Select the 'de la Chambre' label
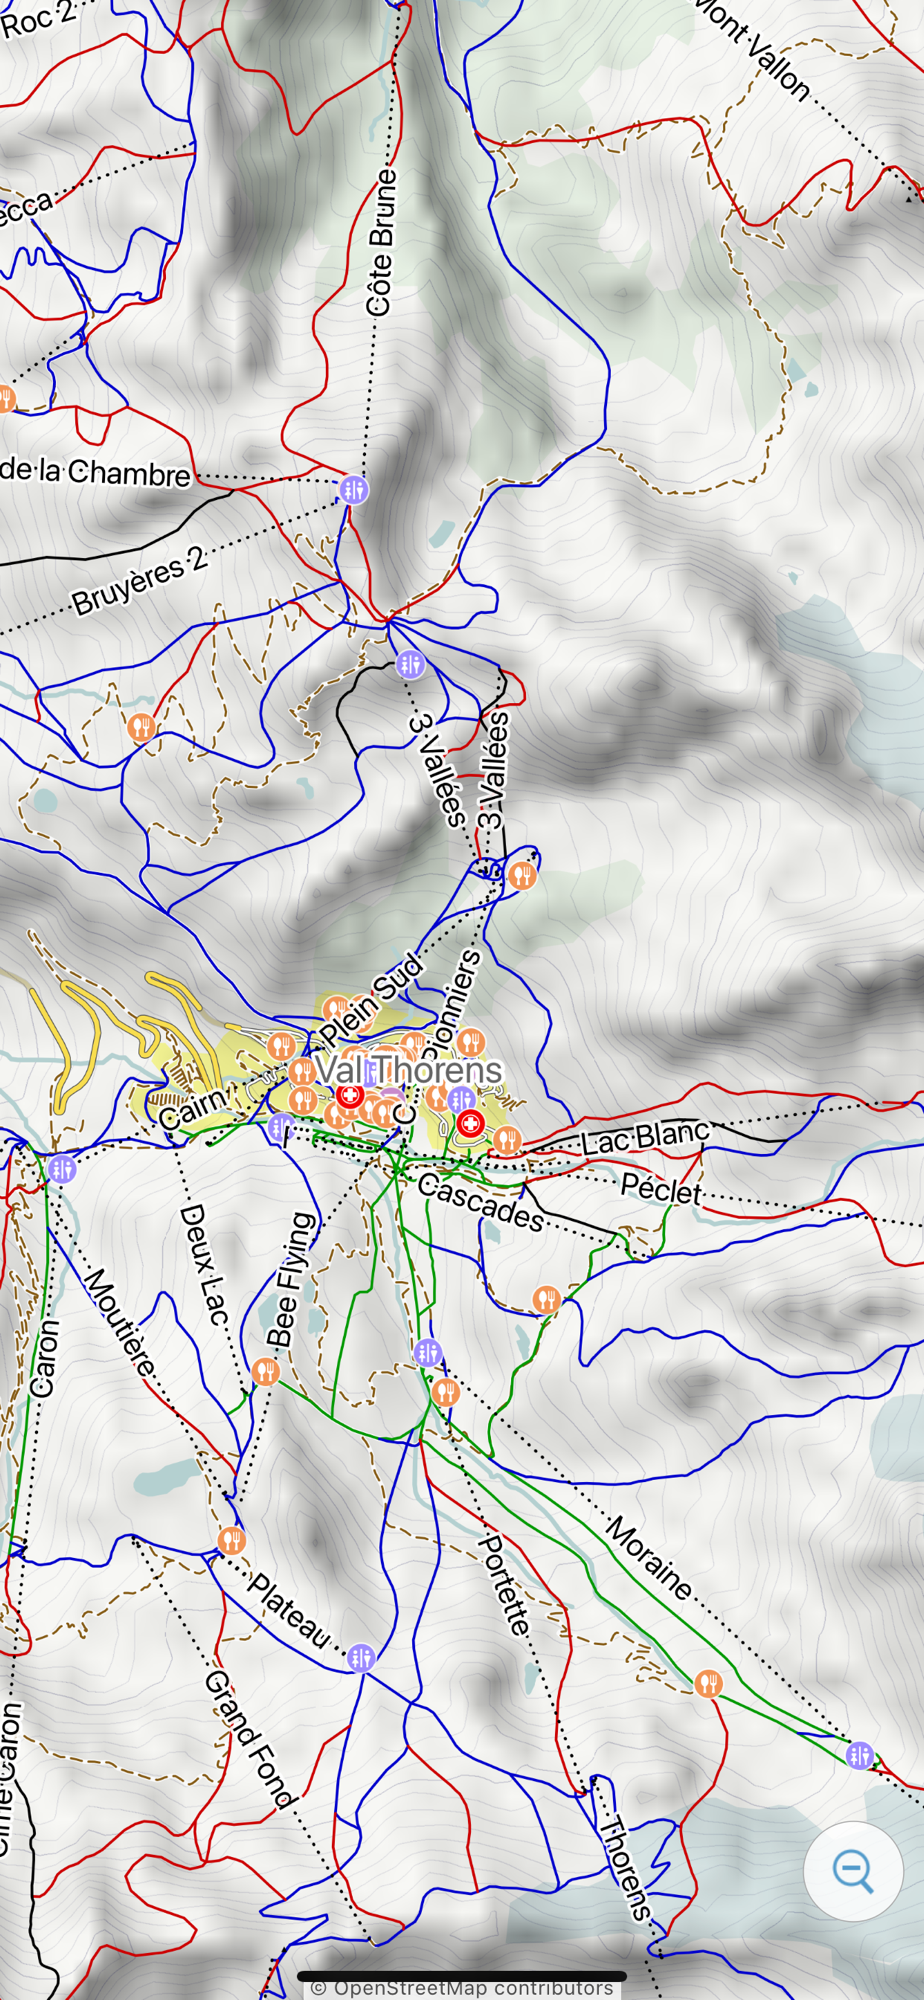Screen dimensions: 924x2000 [95, 471]
